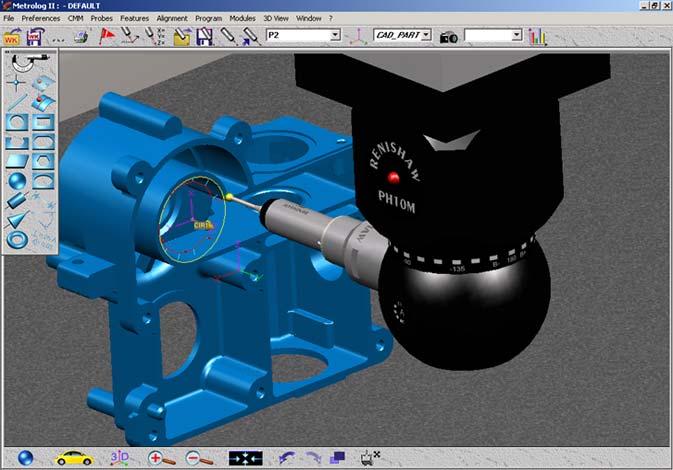Click the three dots toolbar button
The height and width of the screenshot is (470, 673).
[58, 39]
